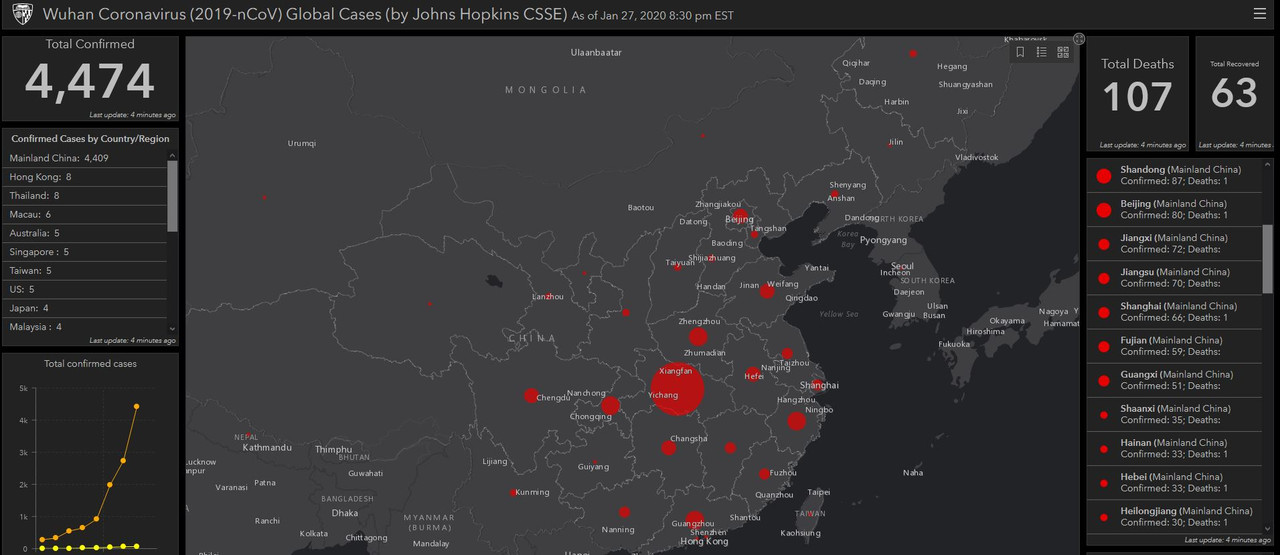Select Singapore: 5 row
This screenshot has width=1280, height=555.
[x=86, y=252]
